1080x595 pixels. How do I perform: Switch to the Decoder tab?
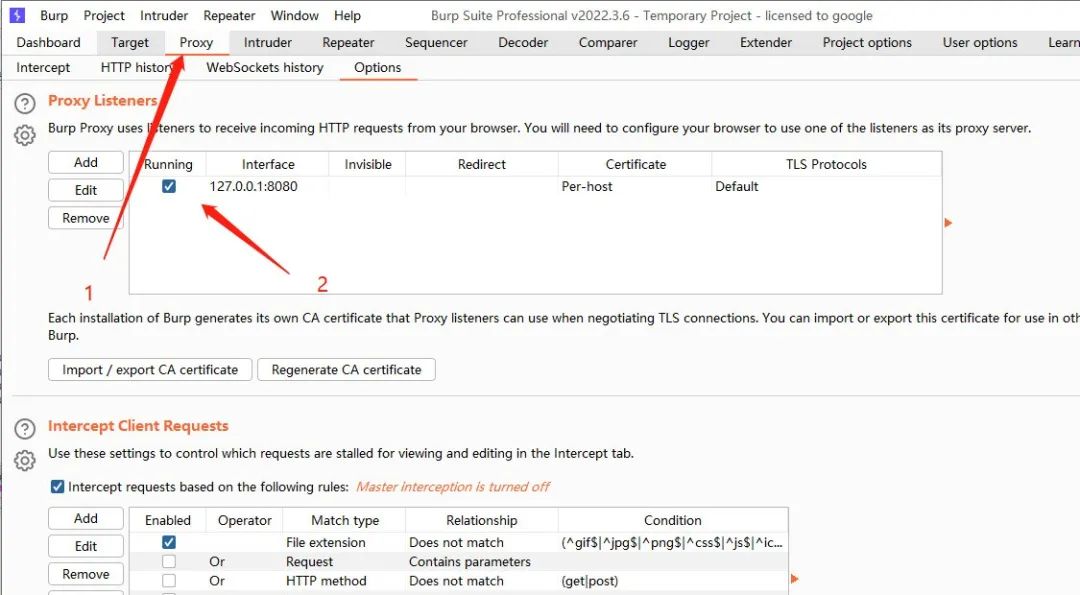523,43
